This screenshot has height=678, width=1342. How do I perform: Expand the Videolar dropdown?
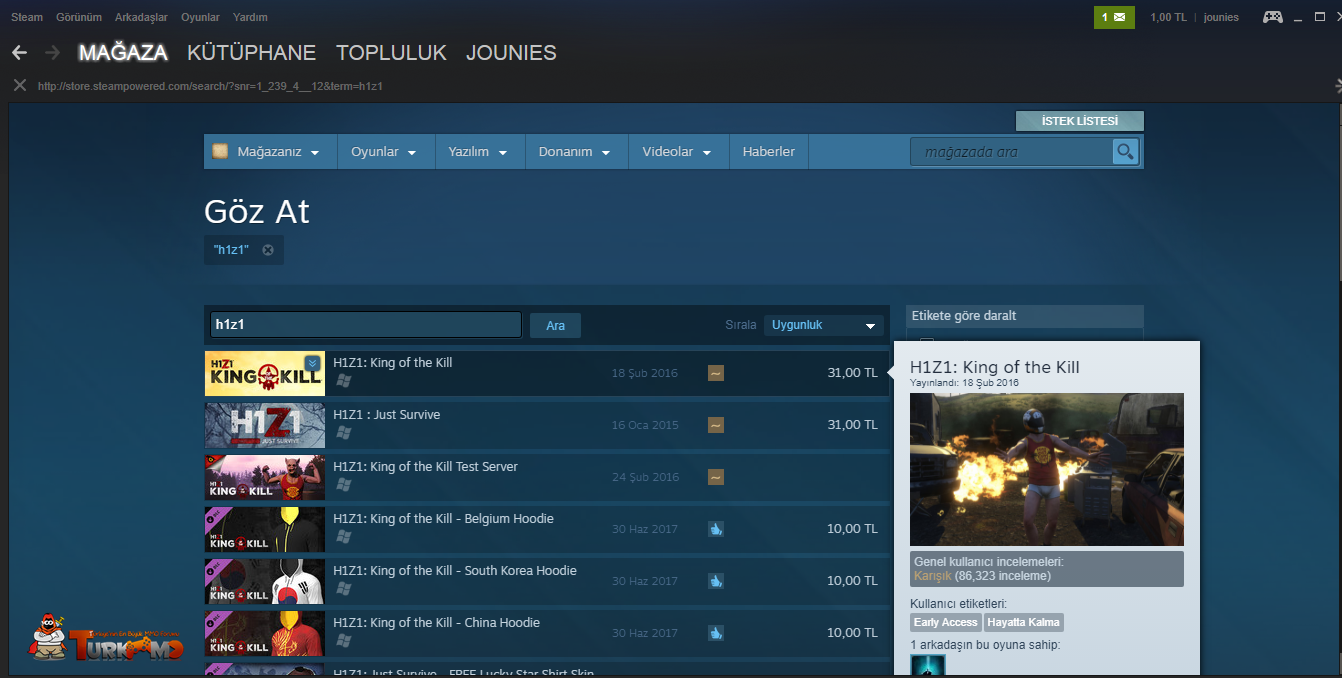677,152
